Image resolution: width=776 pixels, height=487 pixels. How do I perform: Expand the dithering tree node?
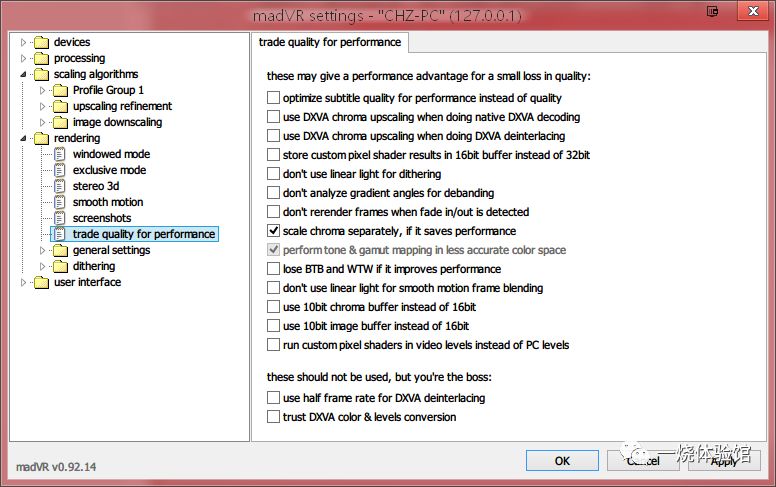[x=42, y=266]
